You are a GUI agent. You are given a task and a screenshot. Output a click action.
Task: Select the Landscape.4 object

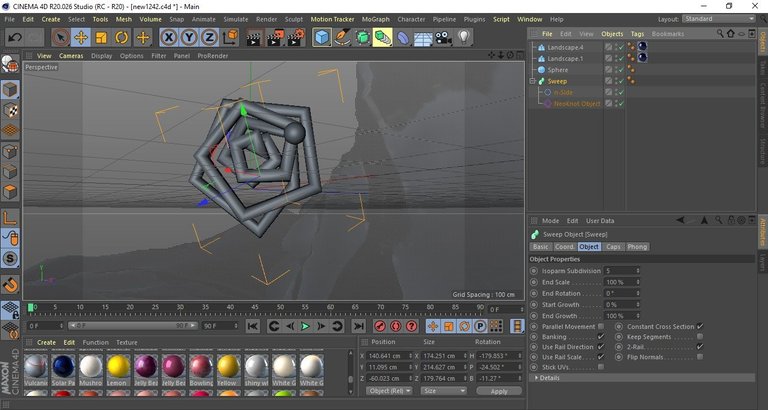(565, 48)
